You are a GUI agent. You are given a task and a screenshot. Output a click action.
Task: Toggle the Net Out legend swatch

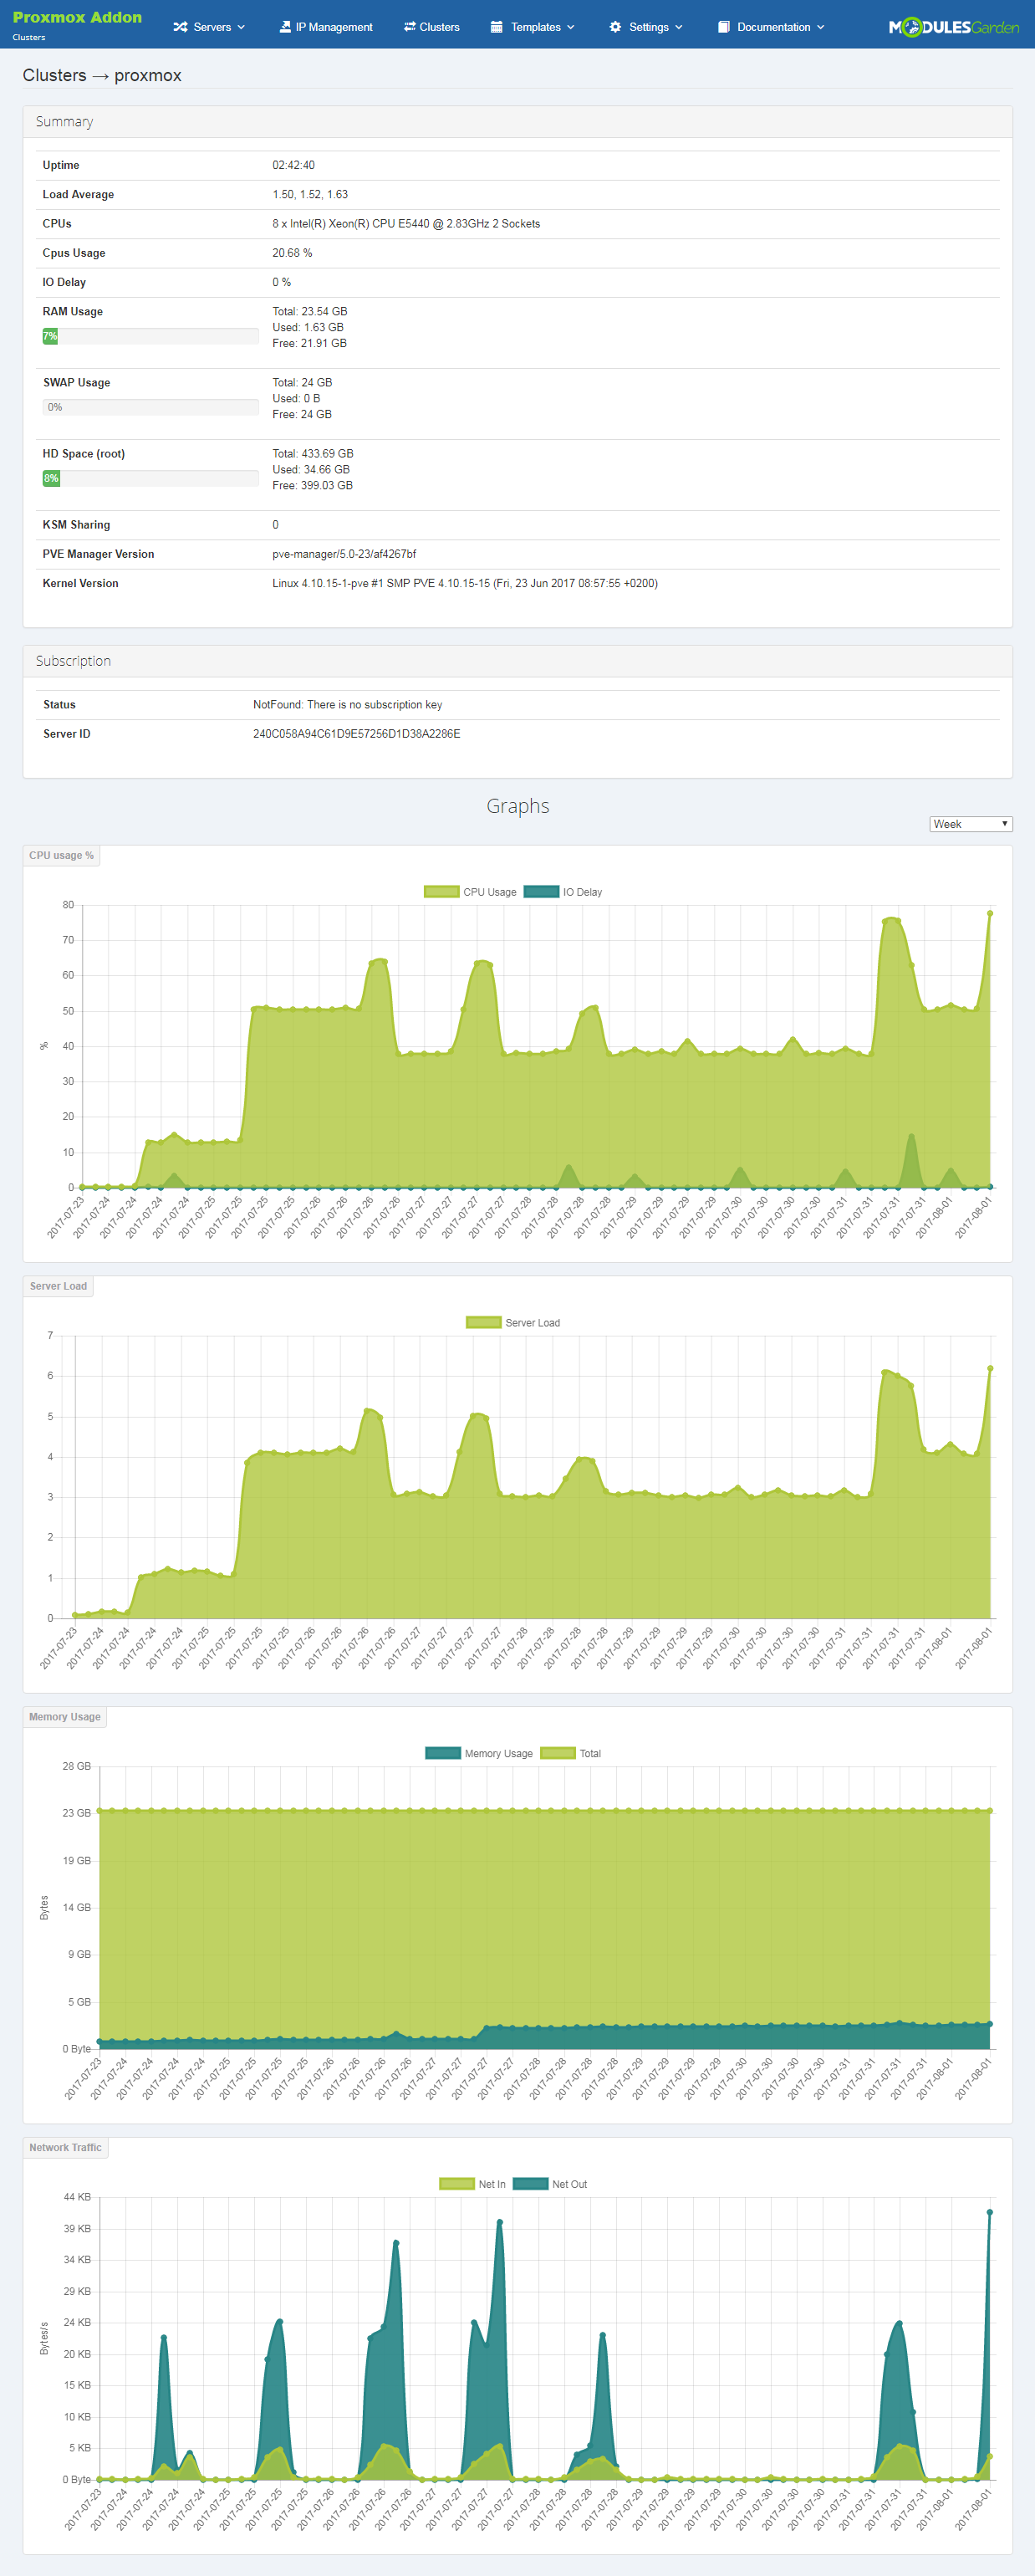(x=530, y=2184)
